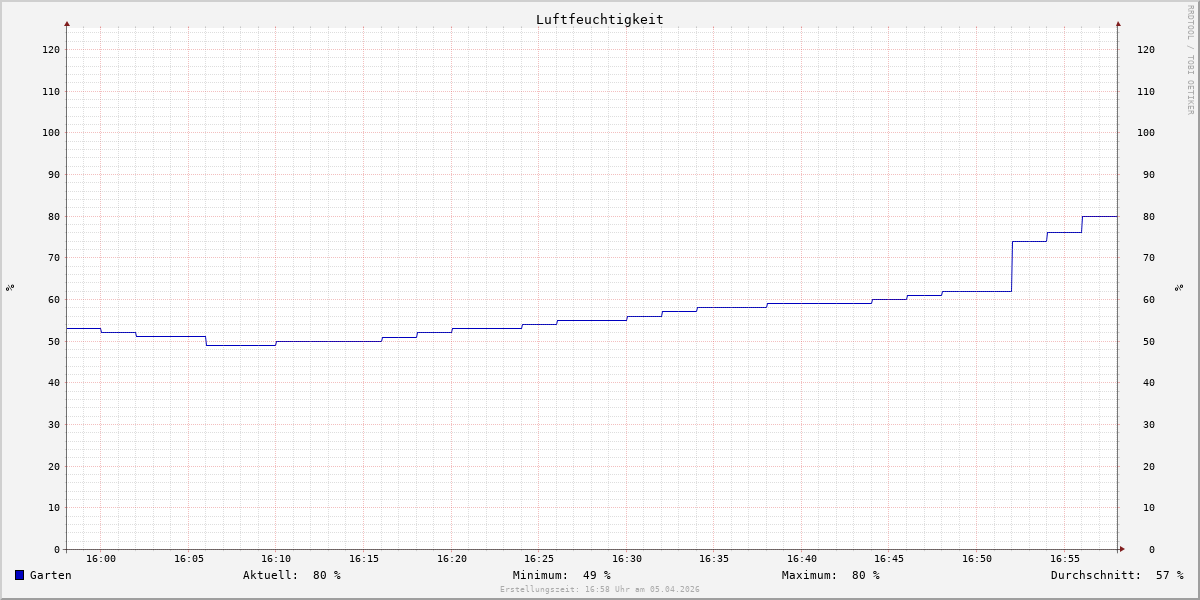This screenshot has height=600, width=1200.
Task: Click the blue Garten legend color square
Action: [19, 575]
